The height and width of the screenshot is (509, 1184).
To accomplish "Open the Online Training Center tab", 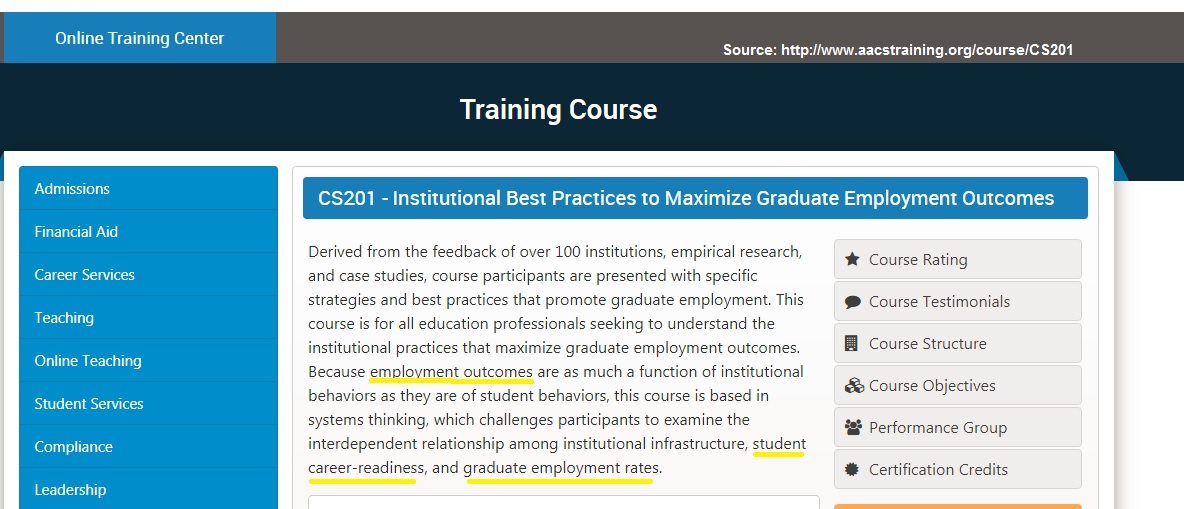I will (140, 38).
